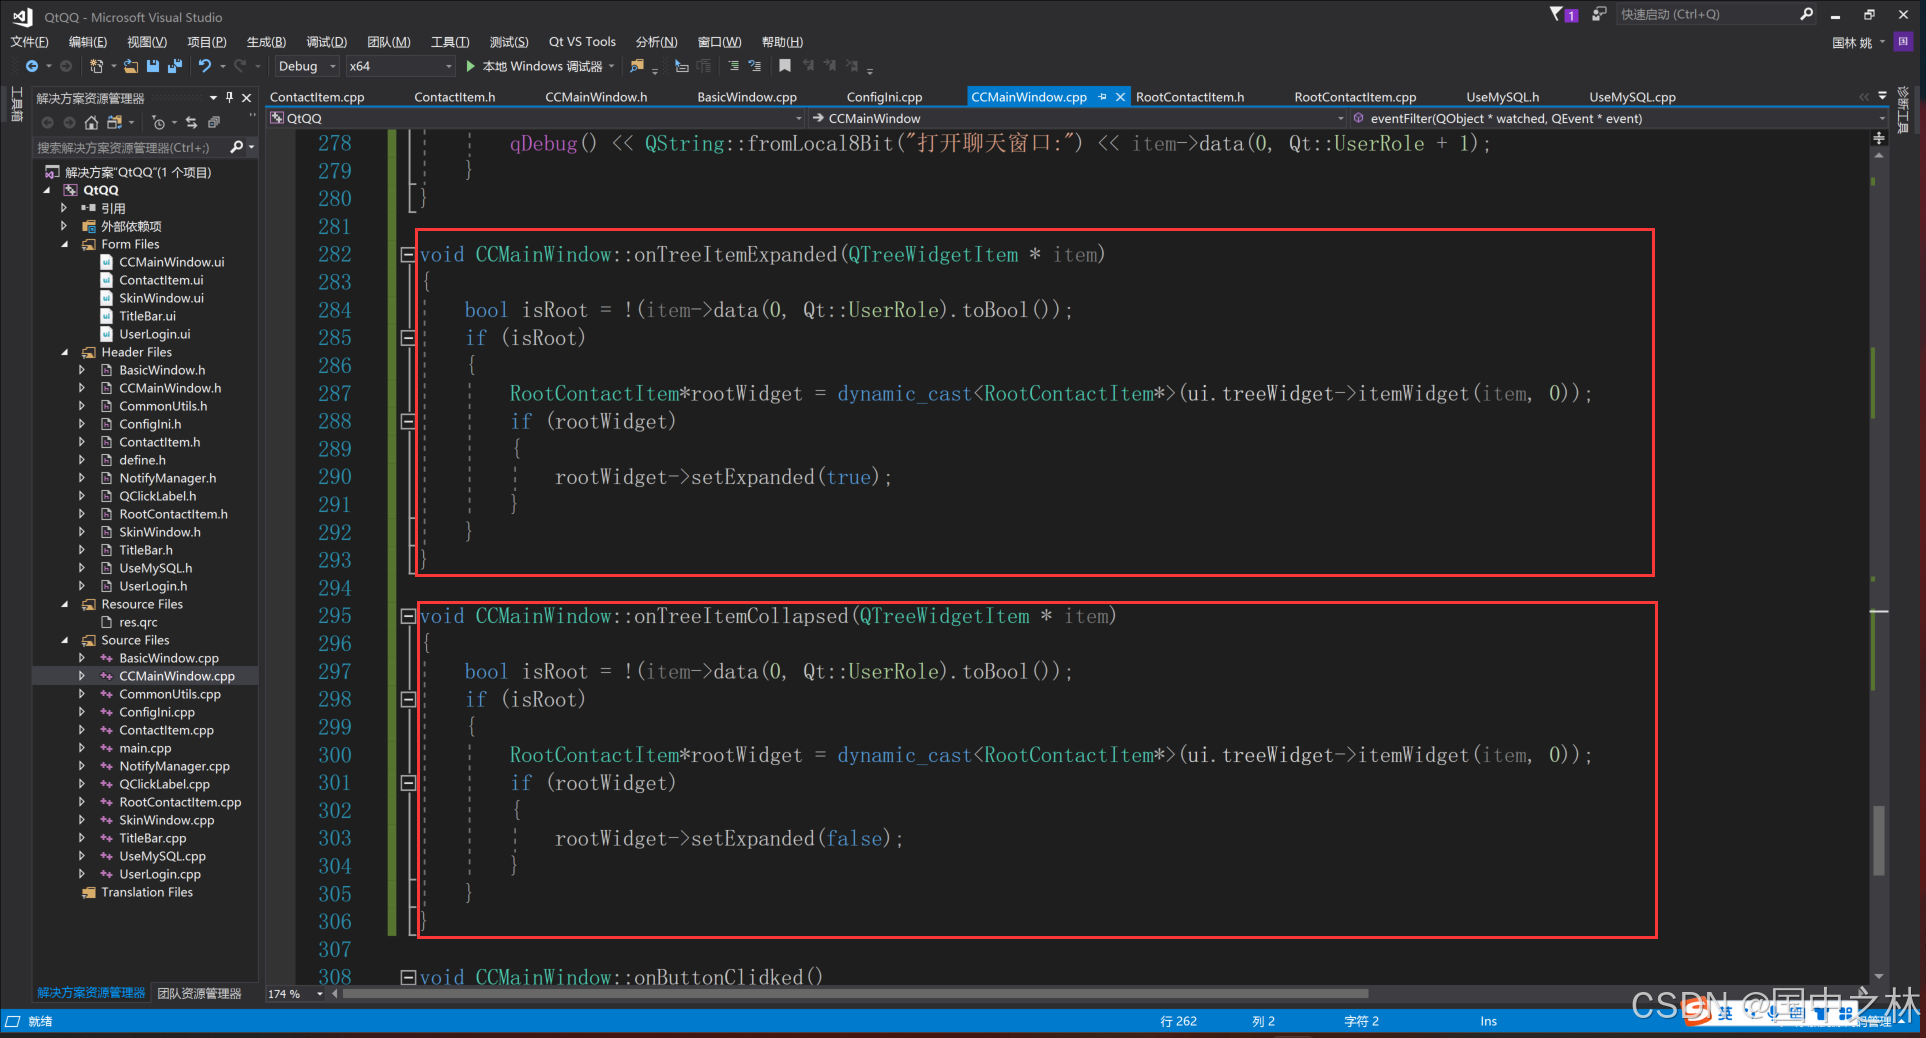Click the quick launch search magnifier
The width and height of the screenshot is (1926, 1038).
click(1806, 14)
